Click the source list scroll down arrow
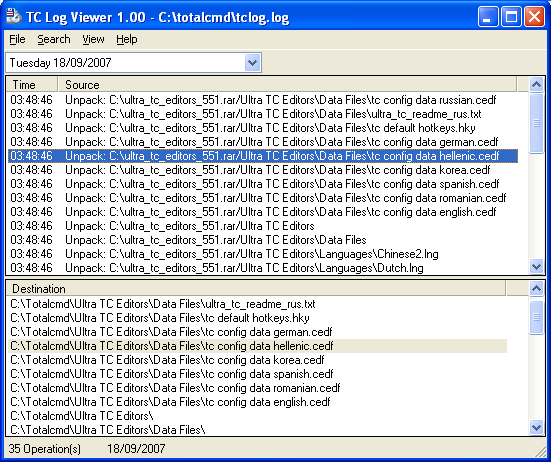551x462 pixels. tap(536, 267)
